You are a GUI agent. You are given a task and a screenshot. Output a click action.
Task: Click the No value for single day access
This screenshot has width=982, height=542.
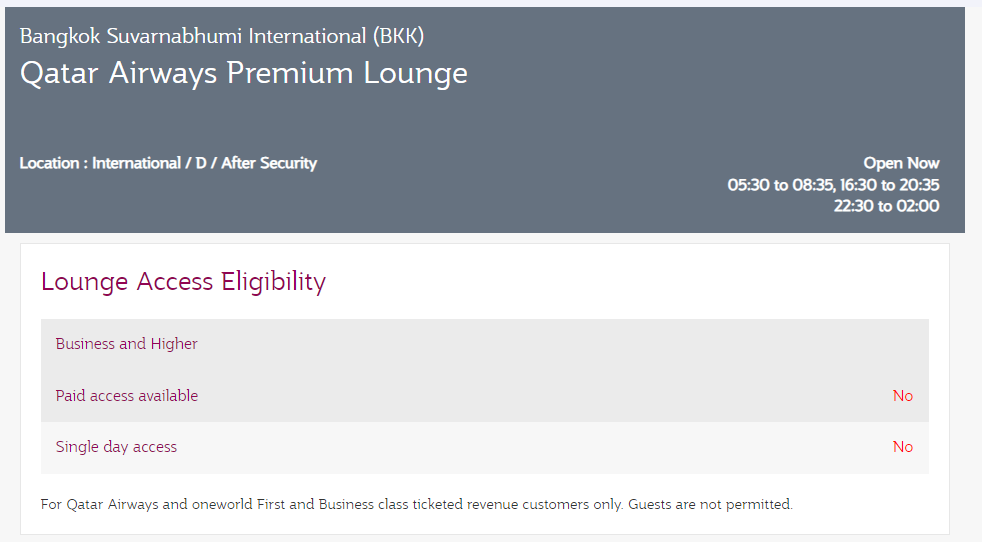point(902,447)
